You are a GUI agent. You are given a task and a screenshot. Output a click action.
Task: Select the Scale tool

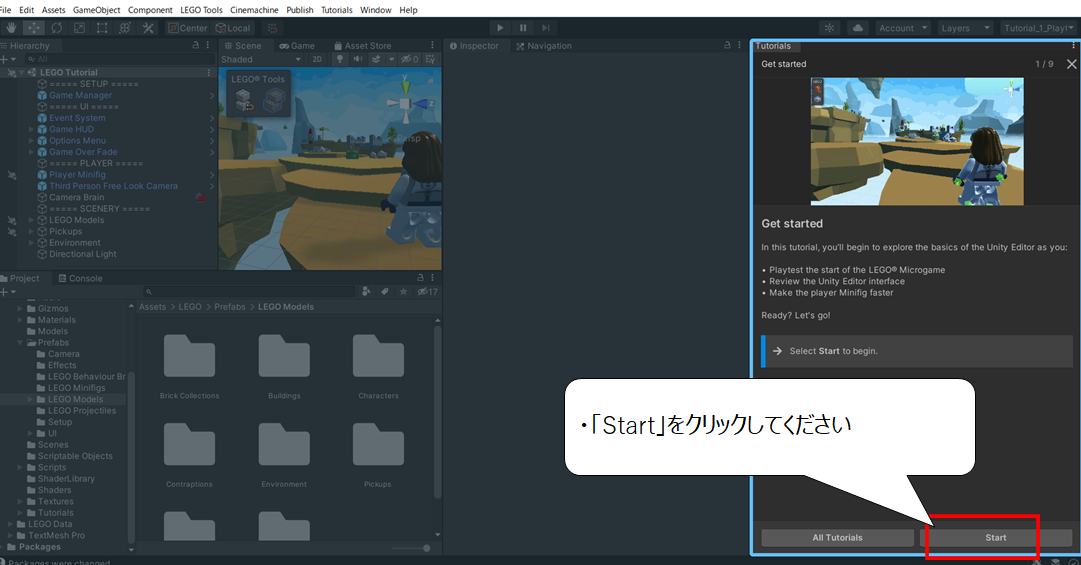tap(79, 28)
